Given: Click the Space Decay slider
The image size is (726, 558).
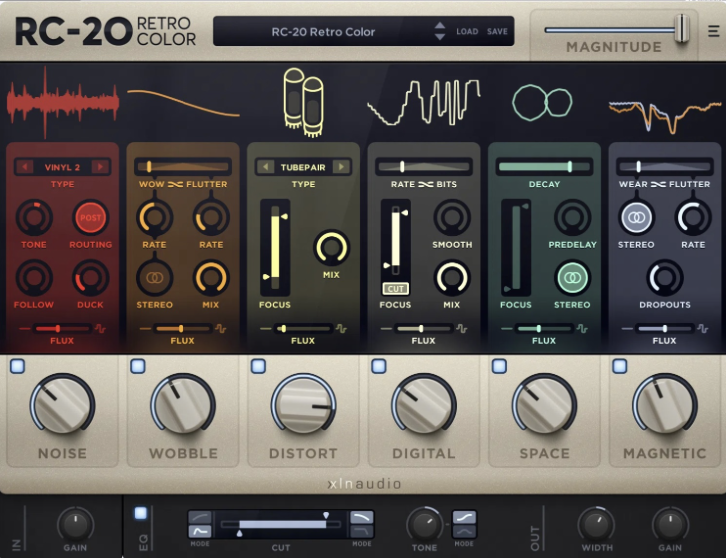Looking at the screenshot, I should (x=544, y=167).
